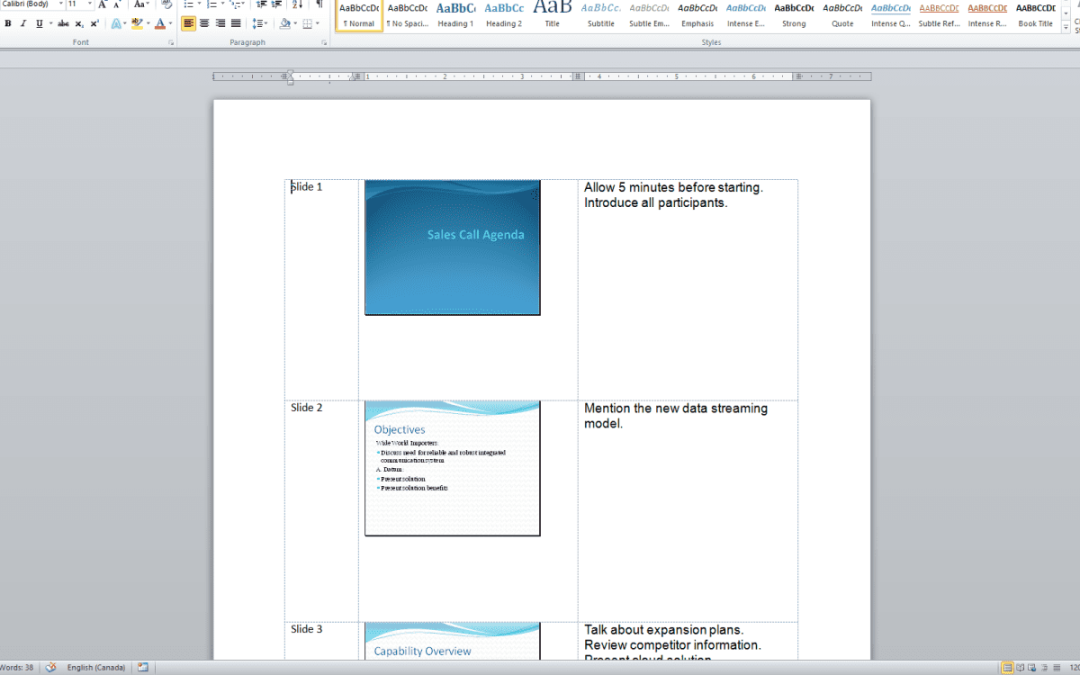Center align the paragraph text
The image size is (1080, 675).
[204, 23]
